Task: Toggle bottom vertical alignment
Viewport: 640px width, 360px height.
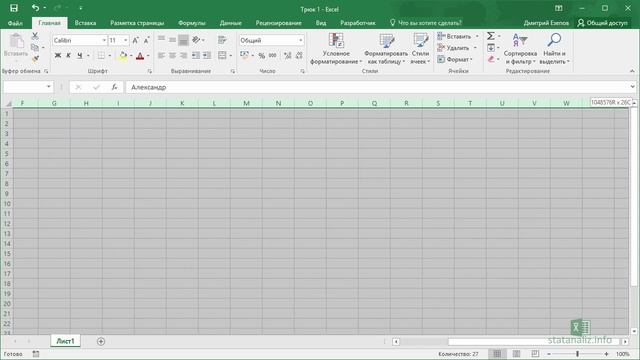Action: [183, 40]
